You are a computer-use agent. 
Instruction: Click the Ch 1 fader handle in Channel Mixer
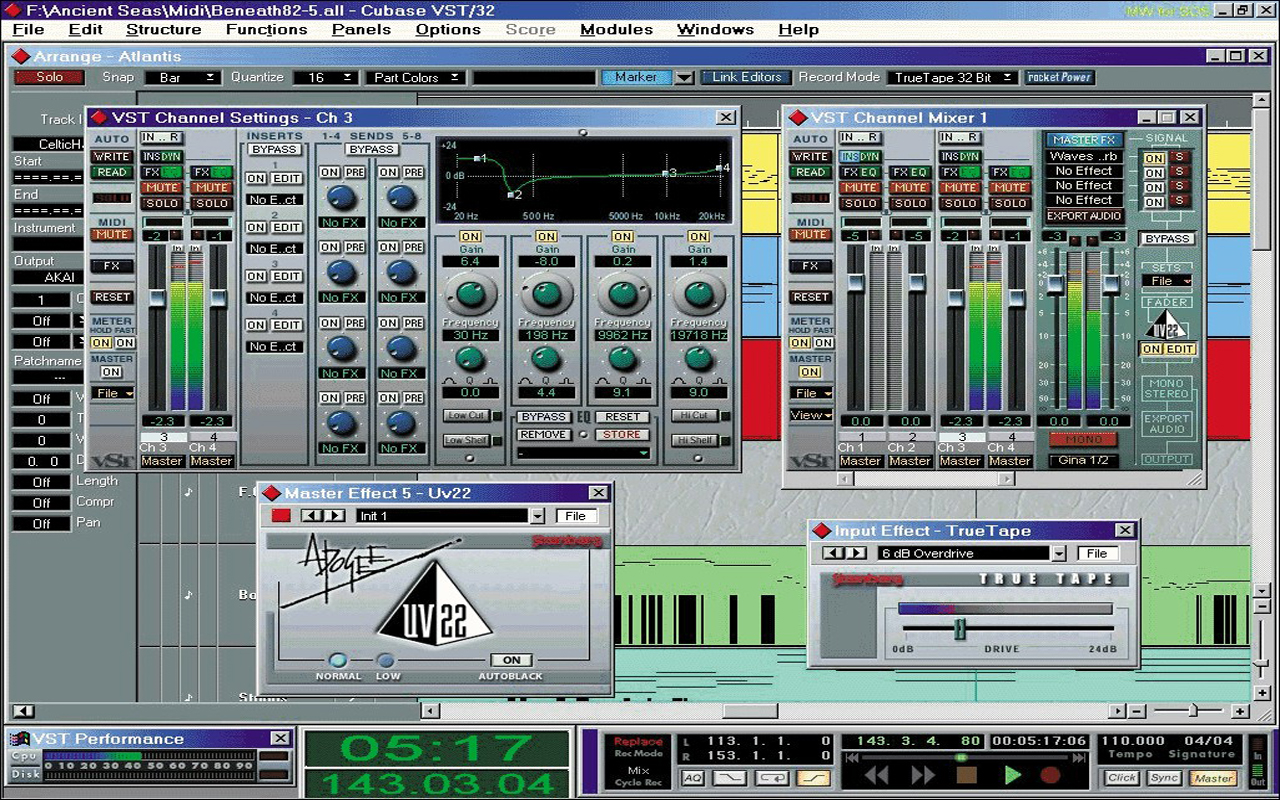pos(856,283)
